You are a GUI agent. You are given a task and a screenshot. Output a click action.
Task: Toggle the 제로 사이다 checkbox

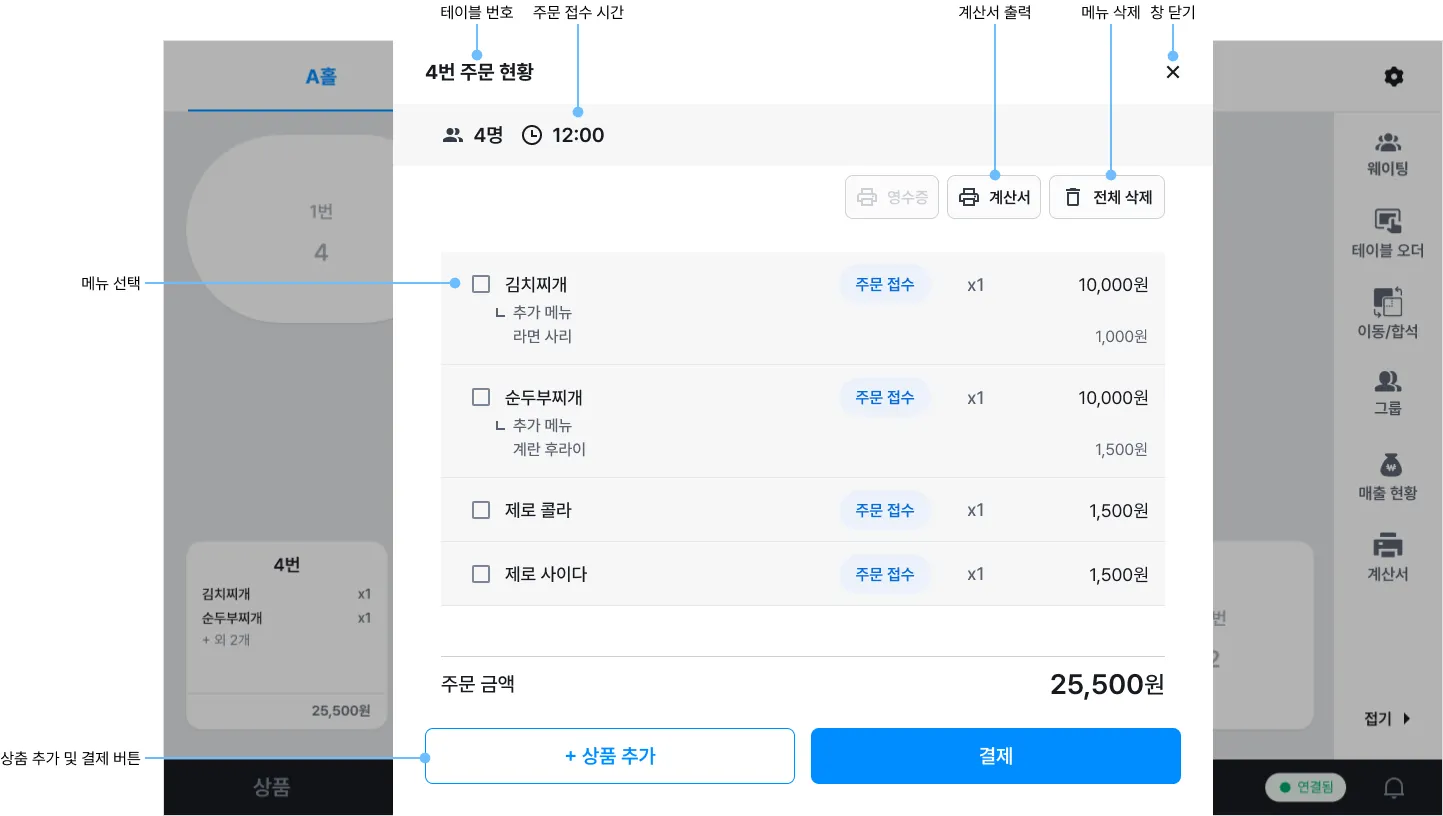tap(481, 574)
